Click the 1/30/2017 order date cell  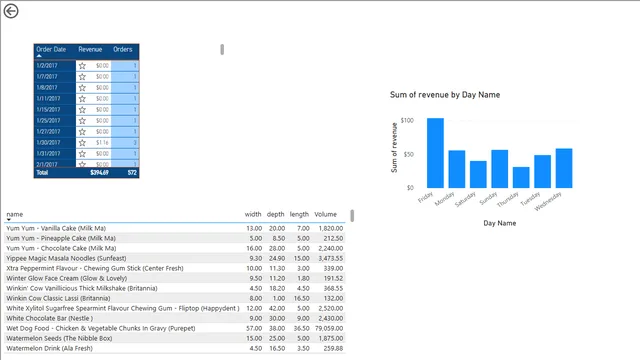(55, 143)
